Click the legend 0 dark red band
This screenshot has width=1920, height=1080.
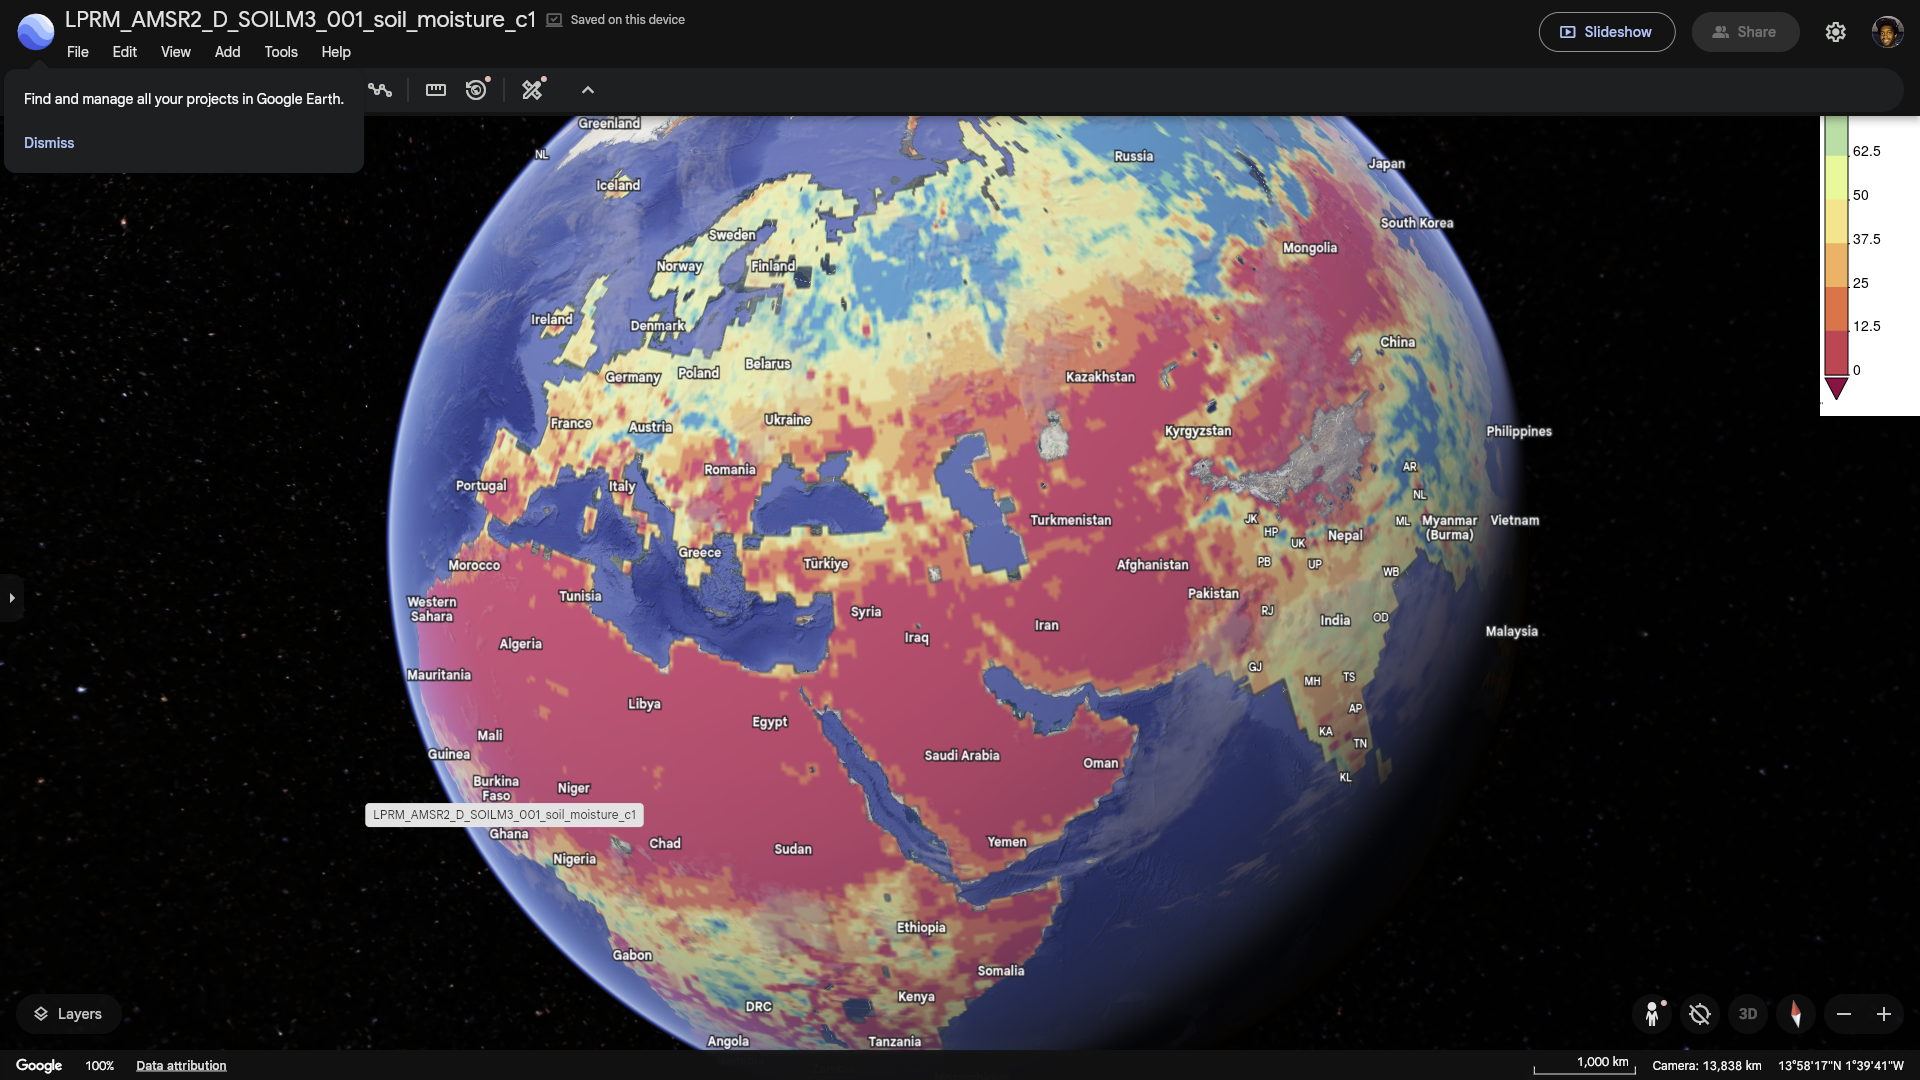1836,354
